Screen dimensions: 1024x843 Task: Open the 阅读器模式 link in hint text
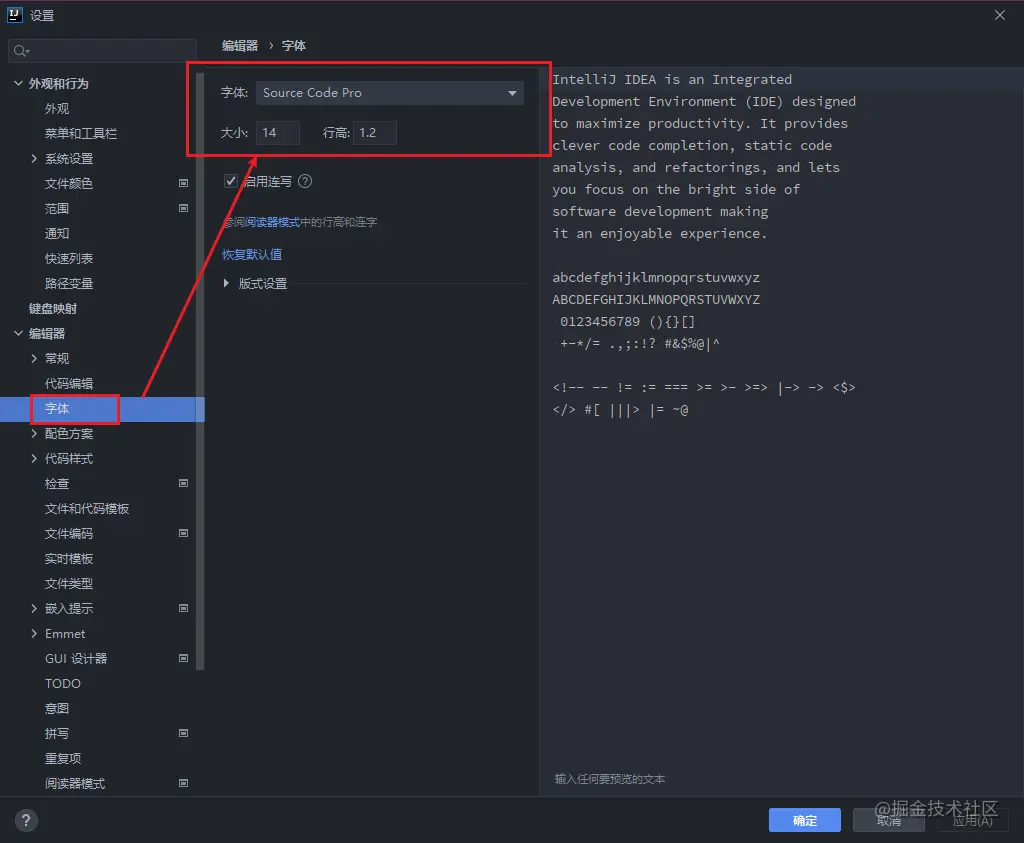pos(273,222)
